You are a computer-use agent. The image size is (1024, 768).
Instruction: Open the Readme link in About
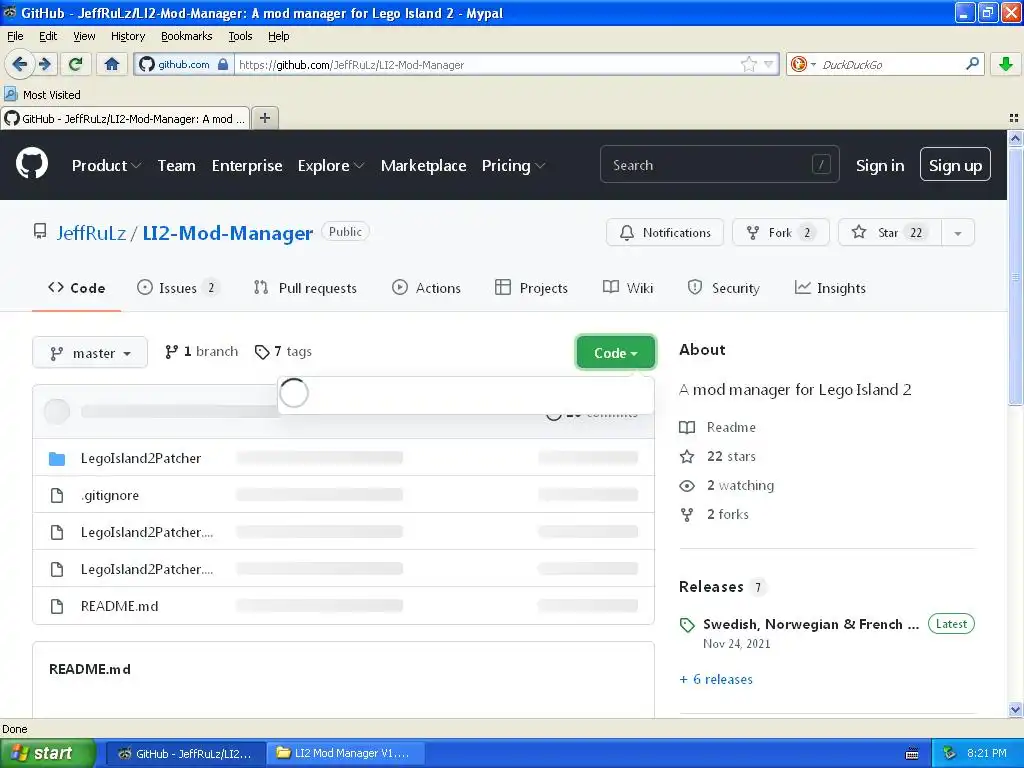[718, 427]
